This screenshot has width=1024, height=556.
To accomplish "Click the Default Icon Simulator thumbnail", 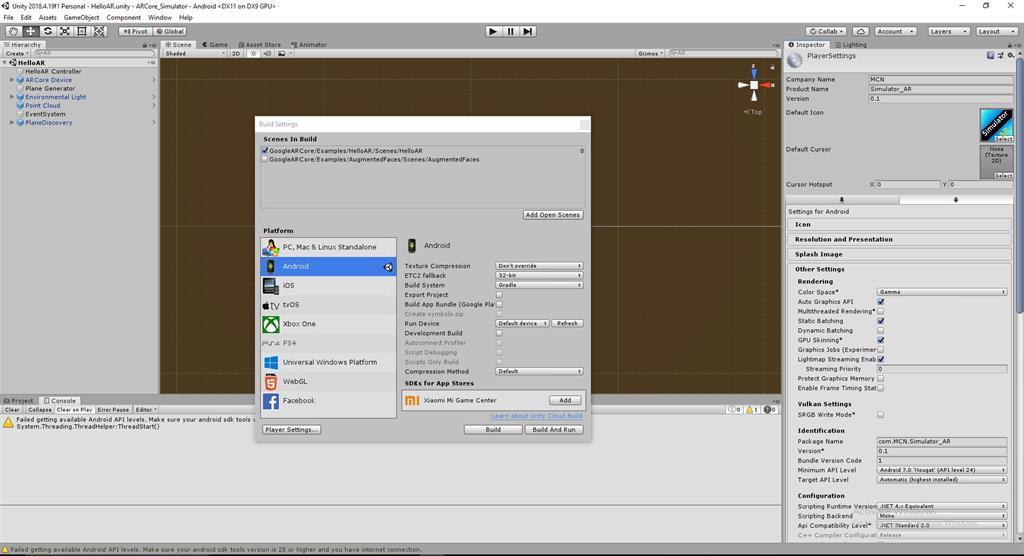I will point(996,125).
